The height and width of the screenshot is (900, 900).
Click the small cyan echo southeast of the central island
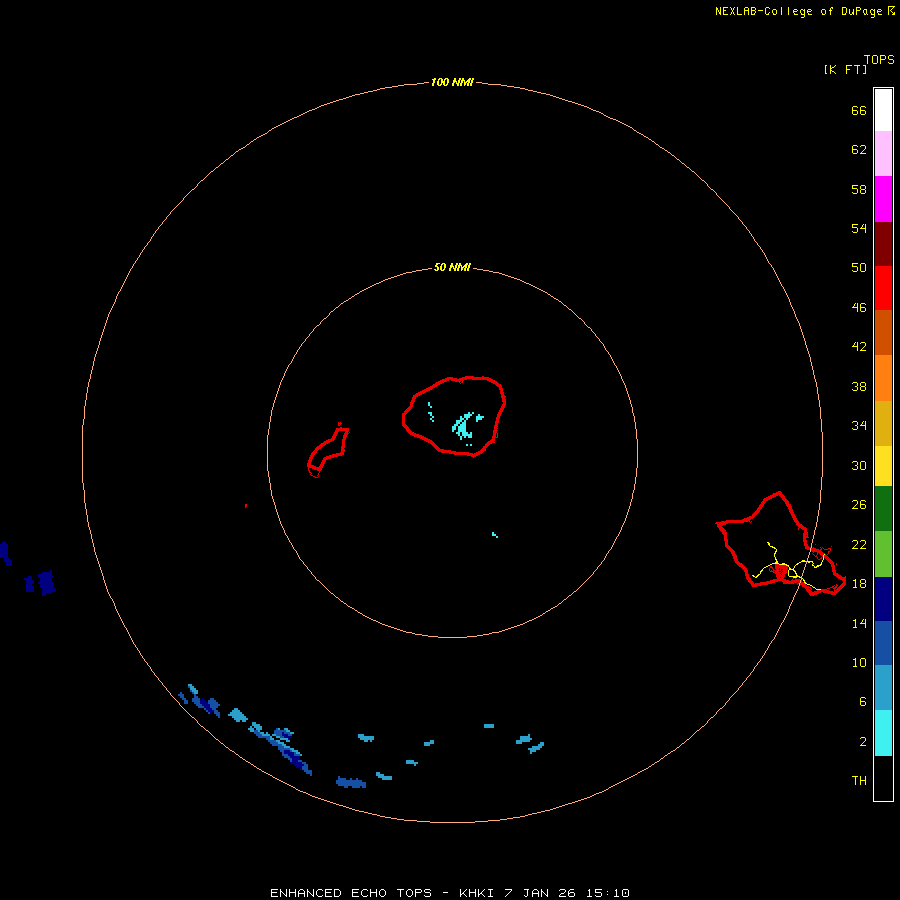[495, 535]
